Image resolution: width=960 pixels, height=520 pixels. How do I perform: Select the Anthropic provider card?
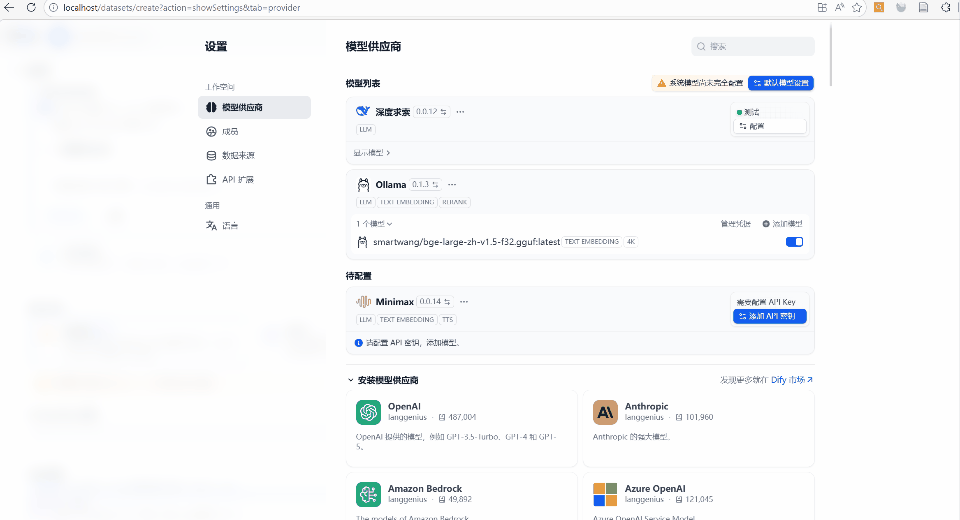coord(699,428)
